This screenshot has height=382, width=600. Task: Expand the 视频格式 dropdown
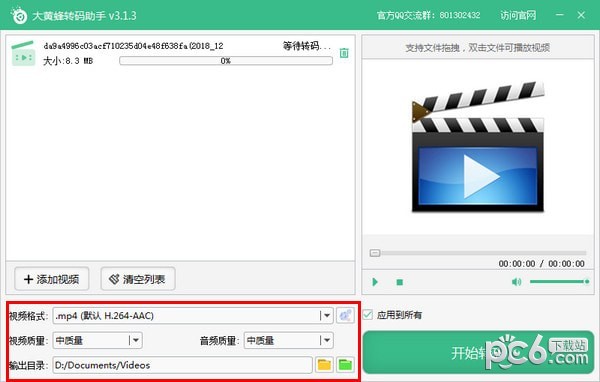(x=326, y=316)
